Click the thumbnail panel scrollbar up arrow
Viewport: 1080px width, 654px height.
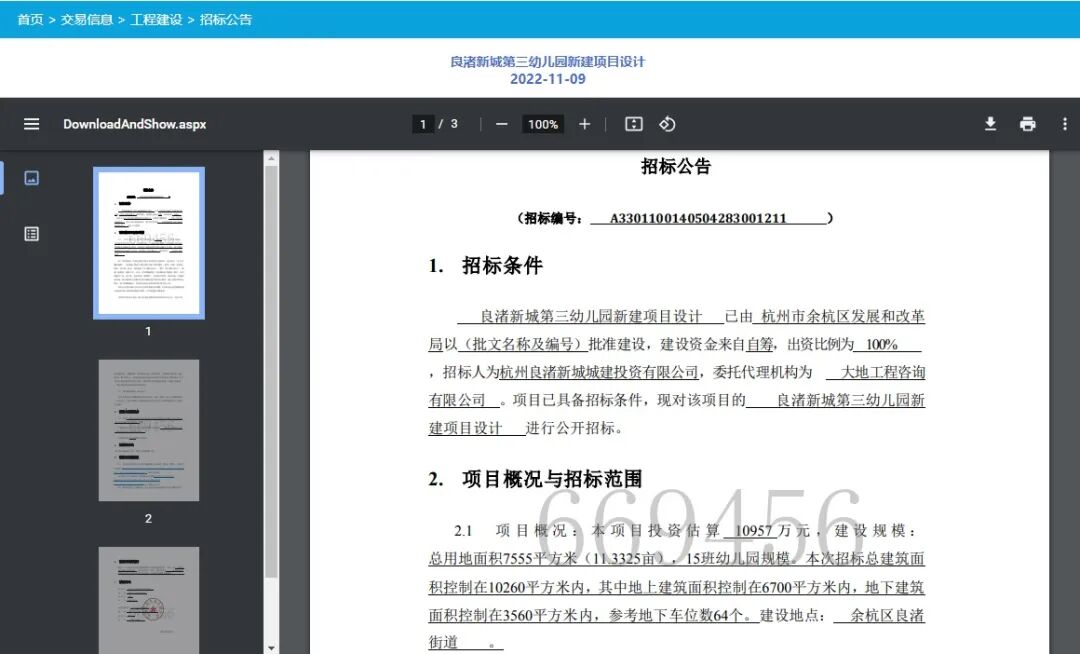pyautogui.click(x=271, y=158)
